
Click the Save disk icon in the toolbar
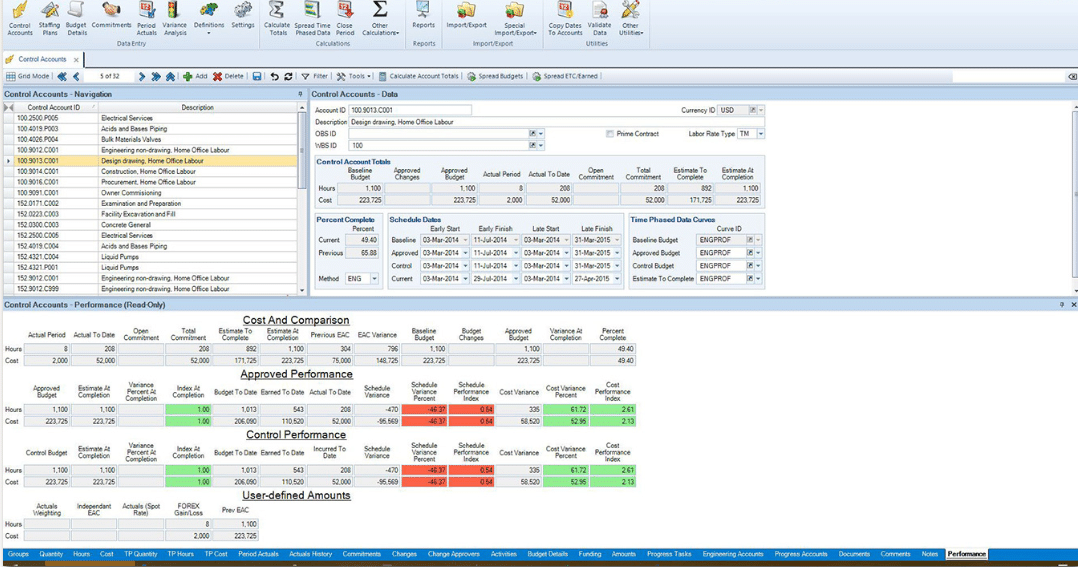click(x=256, y=76)
